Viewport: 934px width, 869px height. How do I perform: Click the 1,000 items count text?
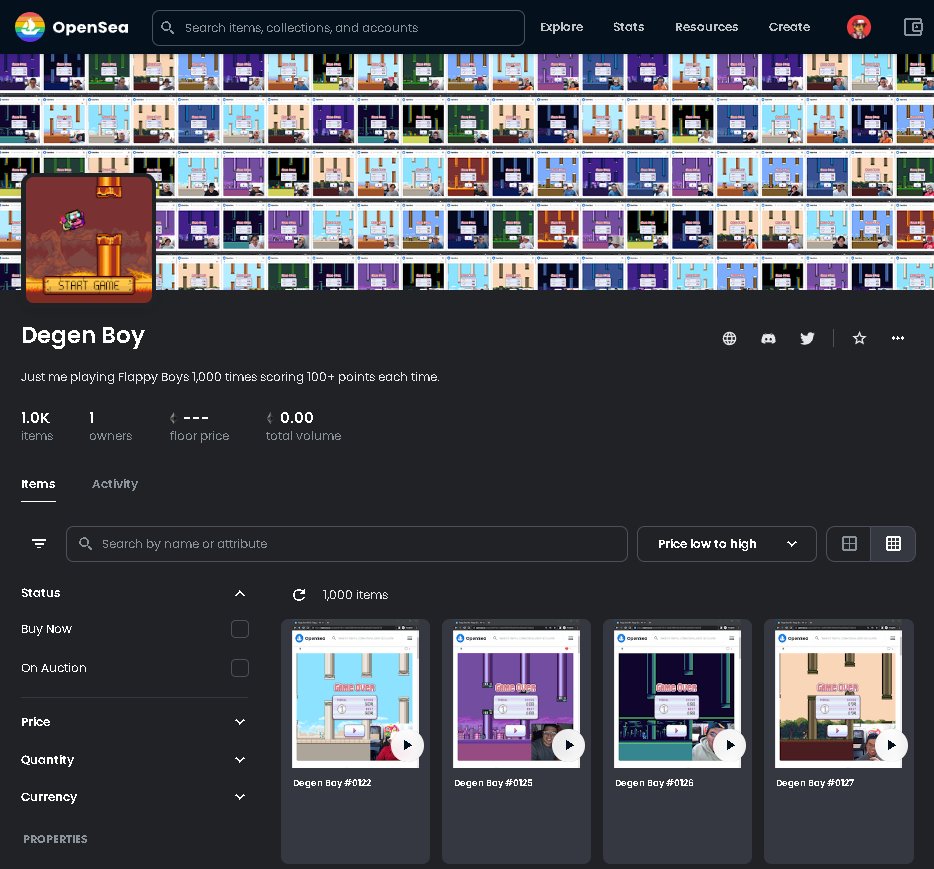(355, 594)
